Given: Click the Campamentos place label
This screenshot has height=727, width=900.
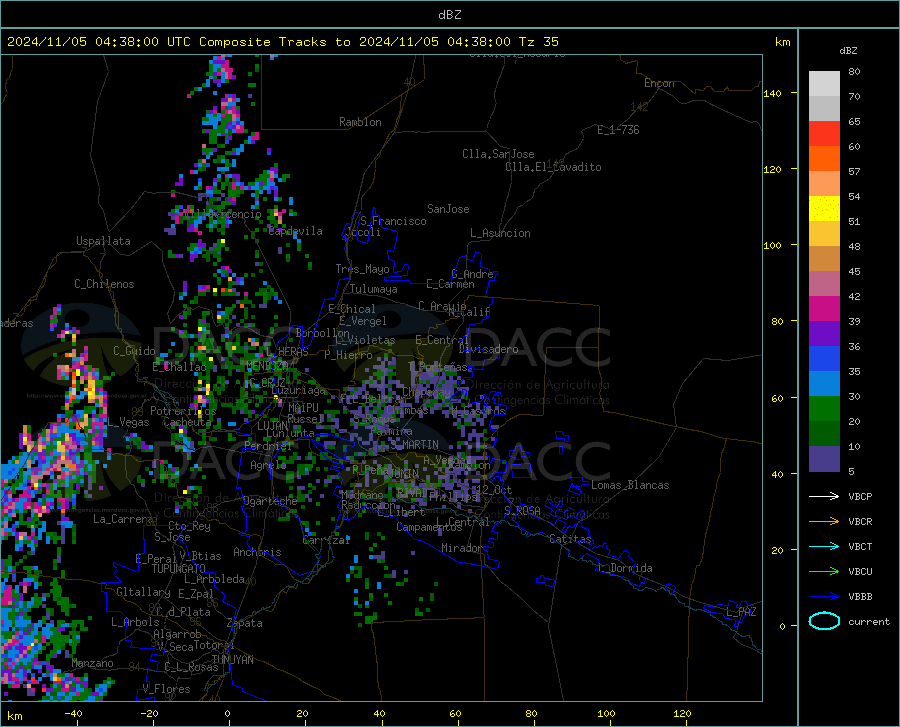Looking at the screenshot, I should (429, 527).
